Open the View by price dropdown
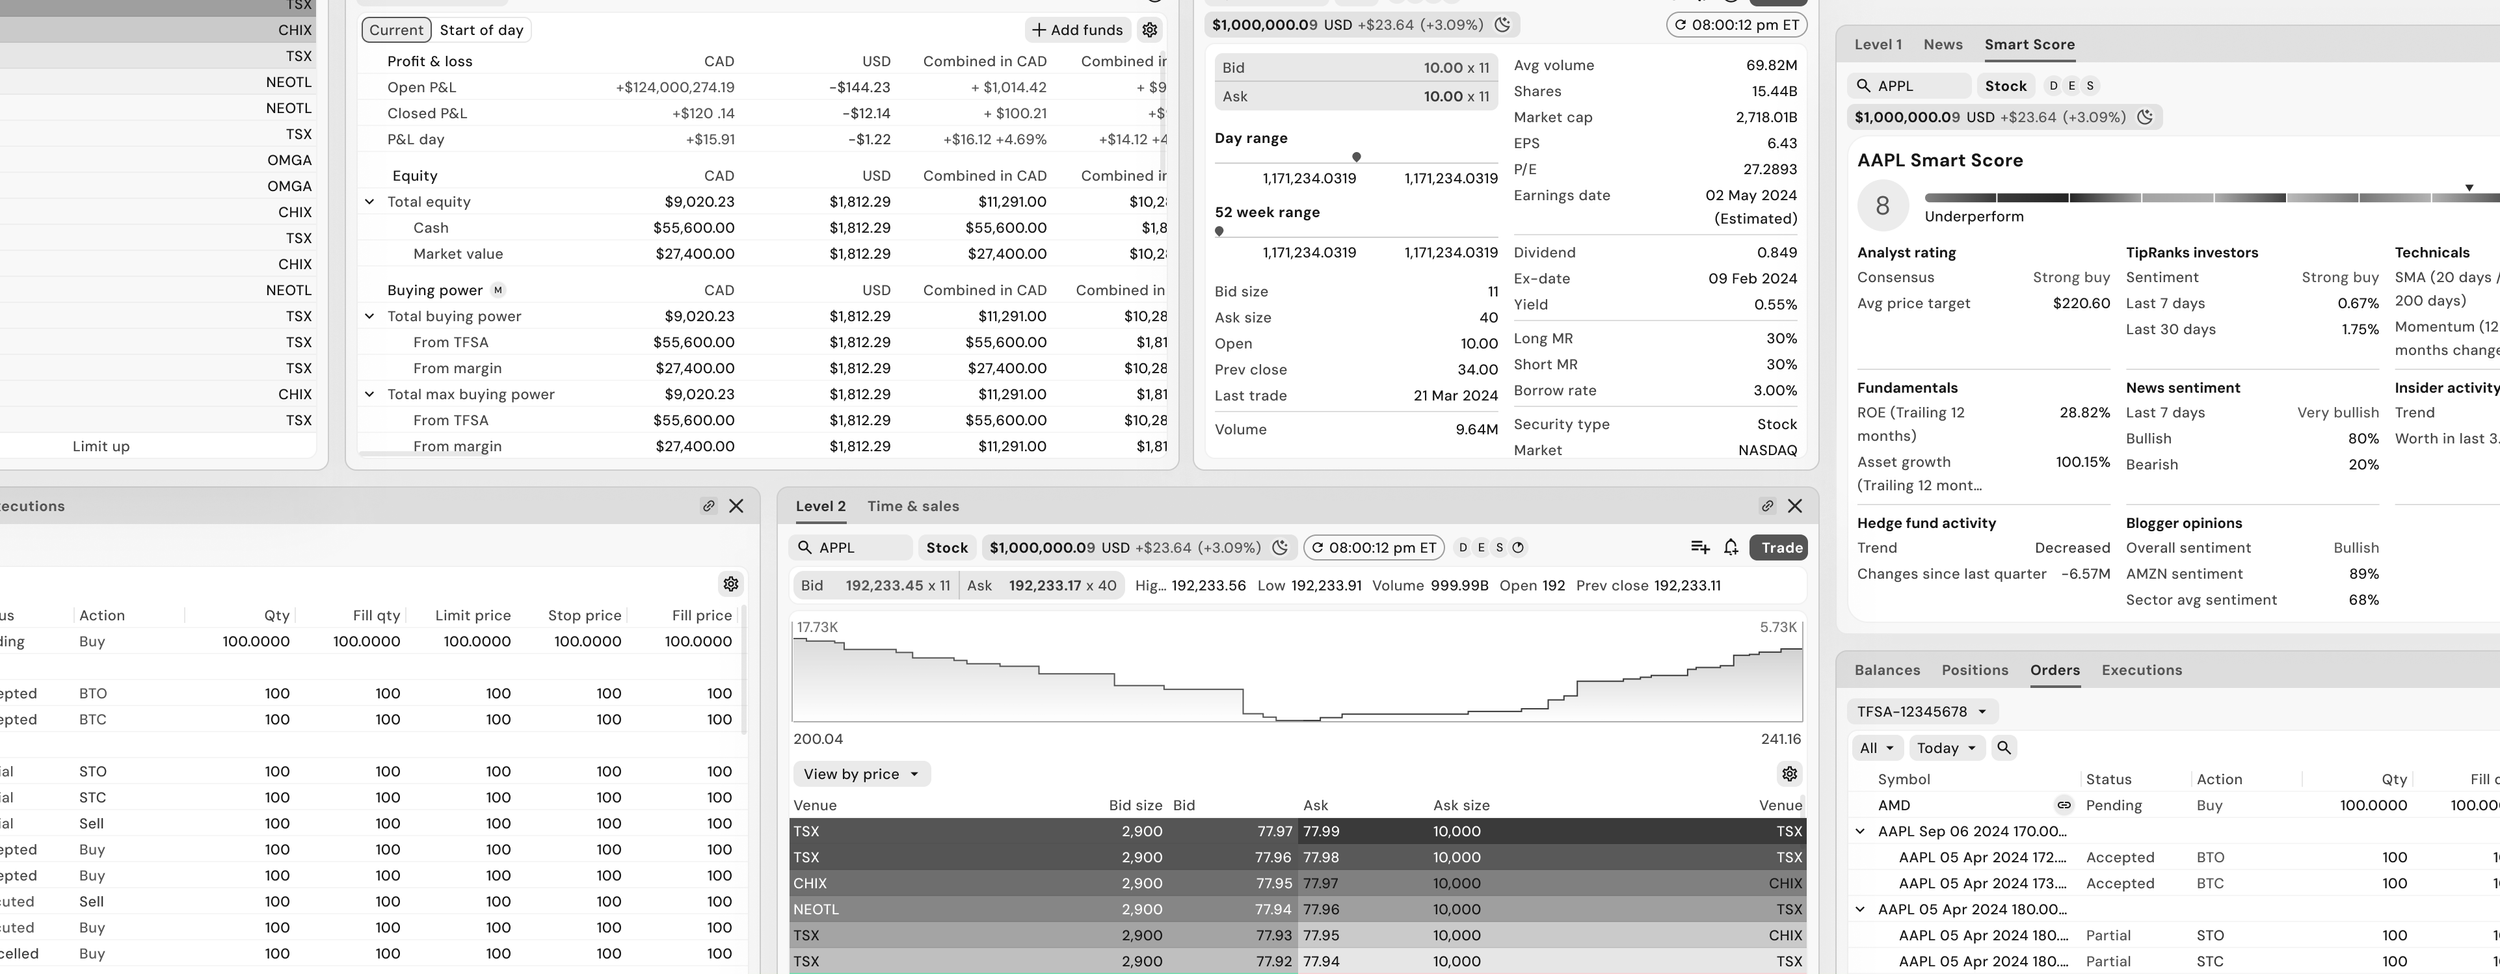This screenshot has height=974, width=2500. click(861, 774)
